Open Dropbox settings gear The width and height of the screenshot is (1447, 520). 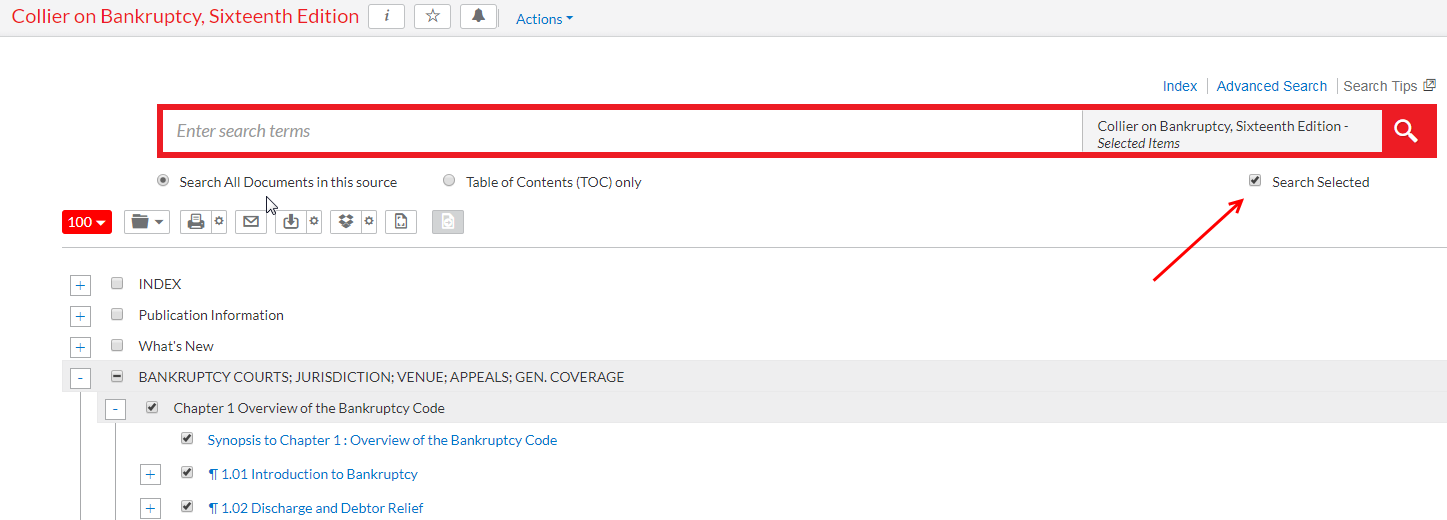(369, 222)
